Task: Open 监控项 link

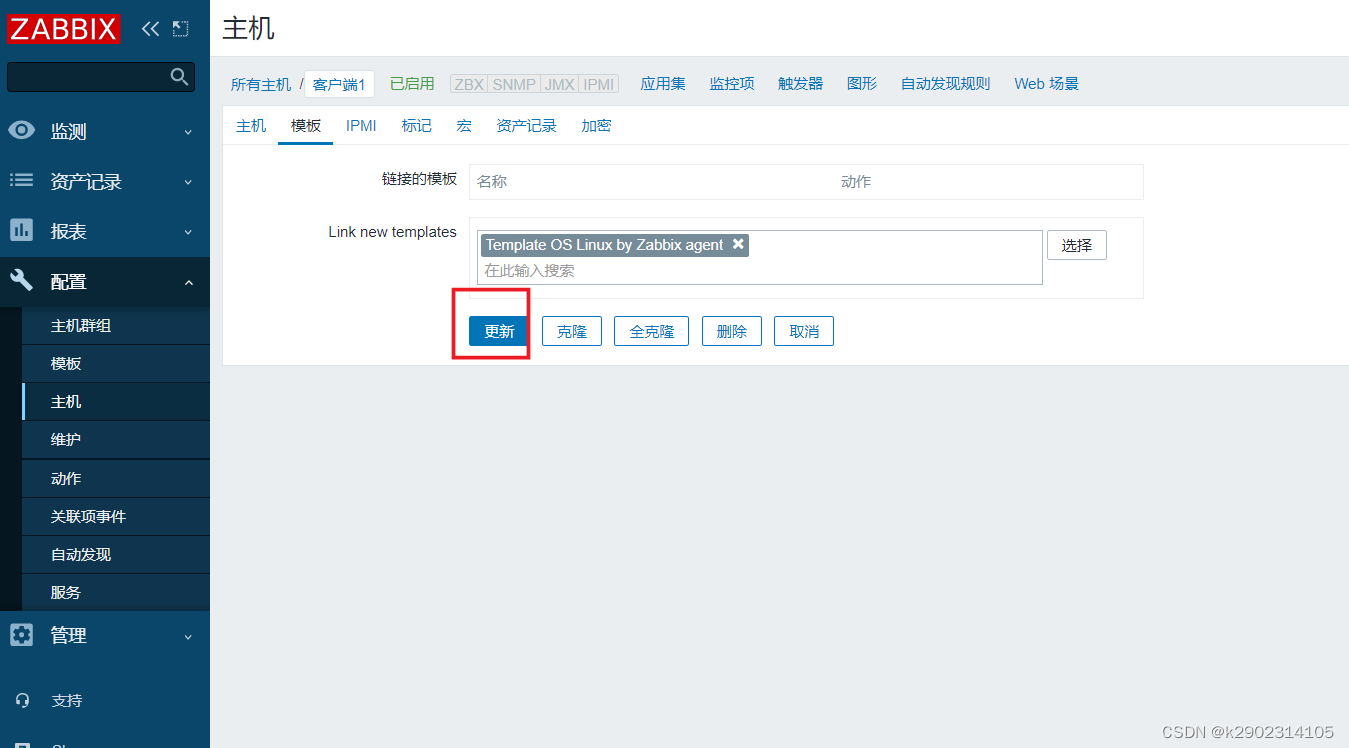Action: [x=732, y=84]
